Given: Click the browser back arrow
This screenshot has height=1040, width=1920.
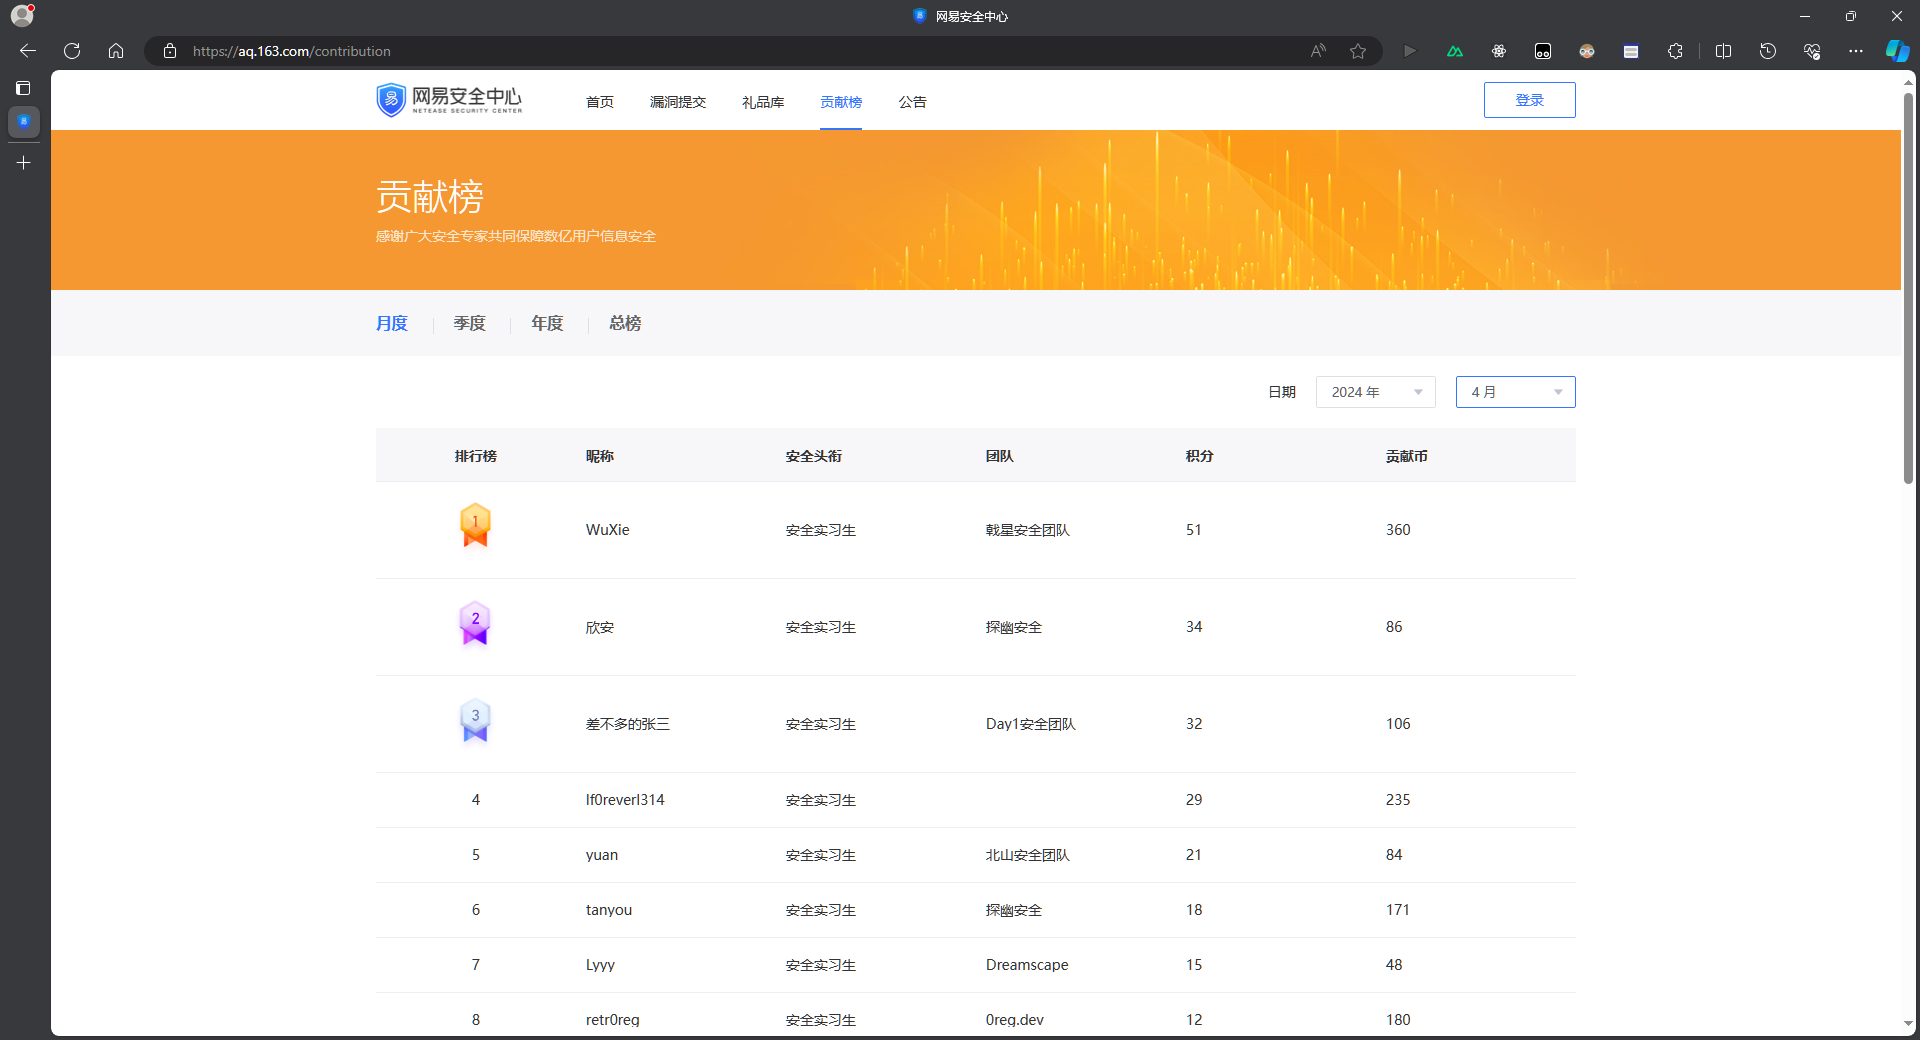Looking at the screenshot, I should click(x=28, y=51).
